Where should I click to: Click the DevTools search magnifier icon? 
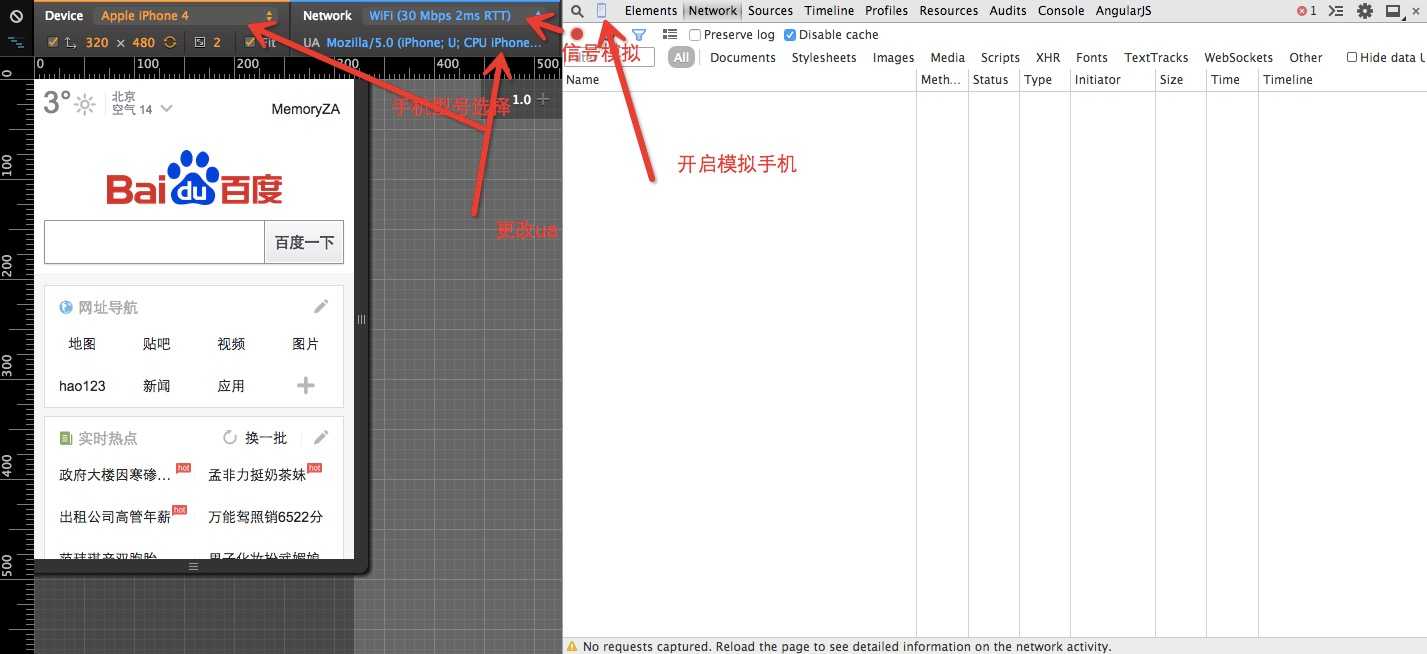tap(577, 11)
